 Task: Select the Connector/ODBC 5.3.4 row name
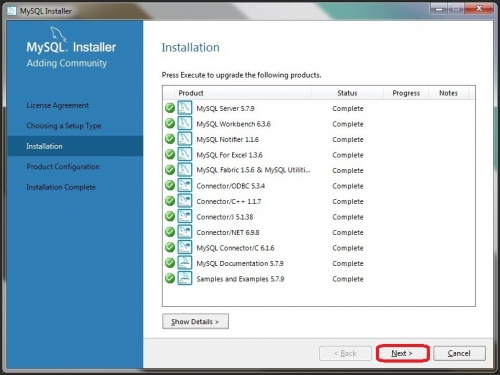pos(231,186)
